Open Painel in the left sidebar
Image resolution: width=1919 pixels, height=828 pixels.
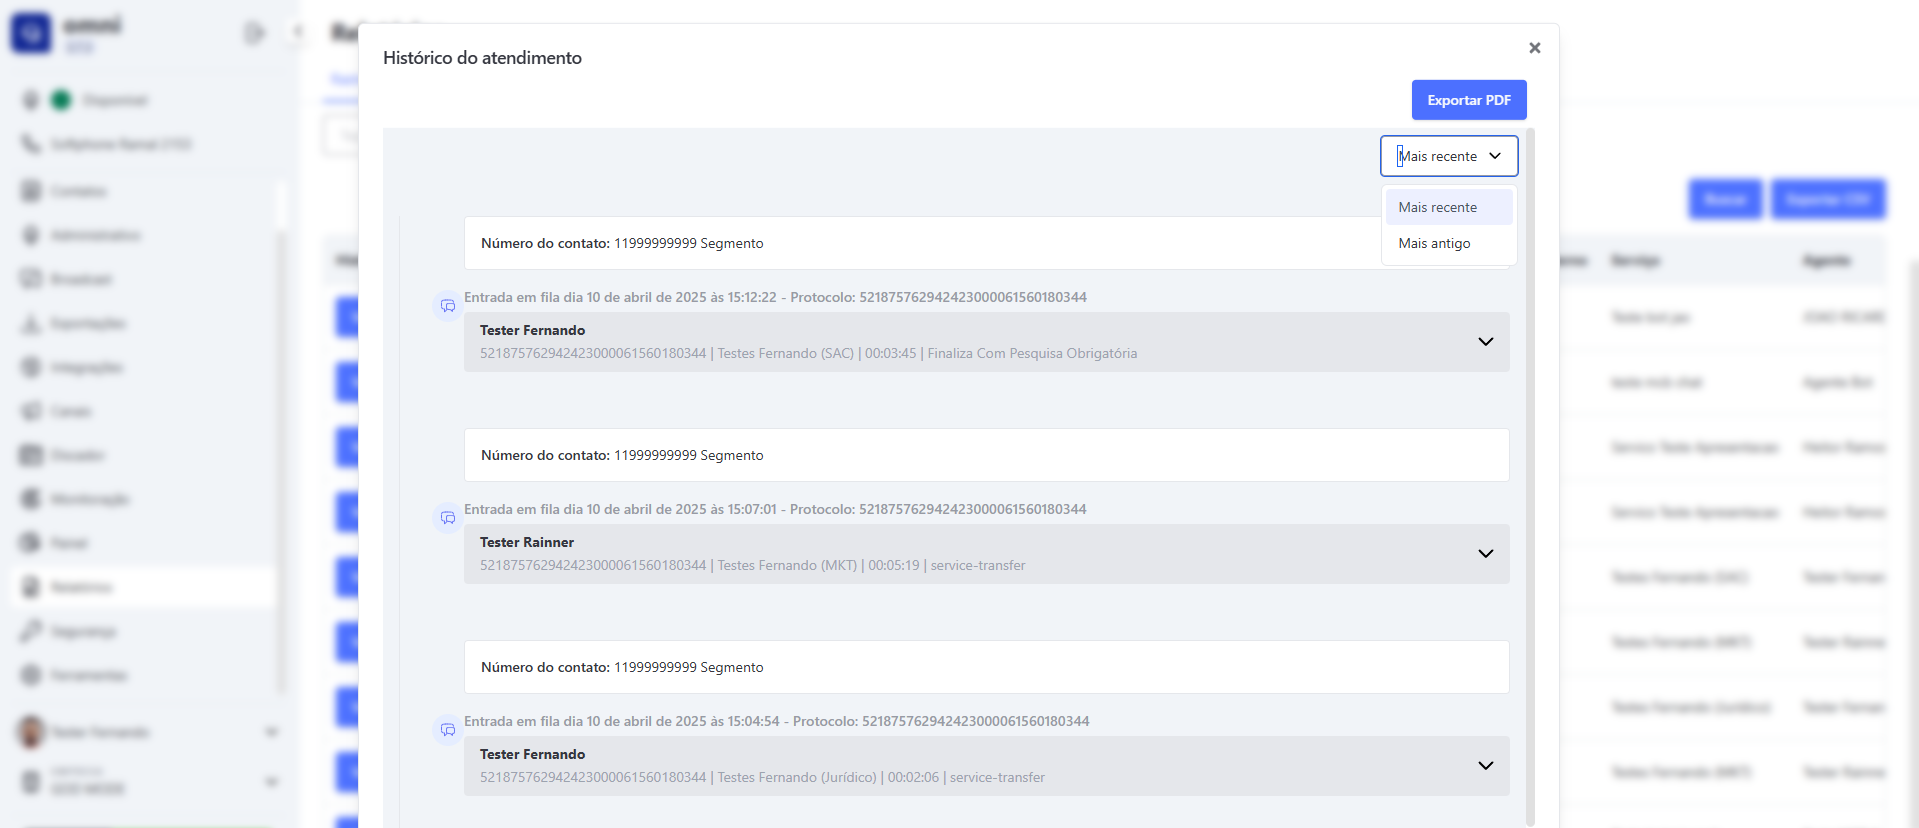tap(68, 543)
